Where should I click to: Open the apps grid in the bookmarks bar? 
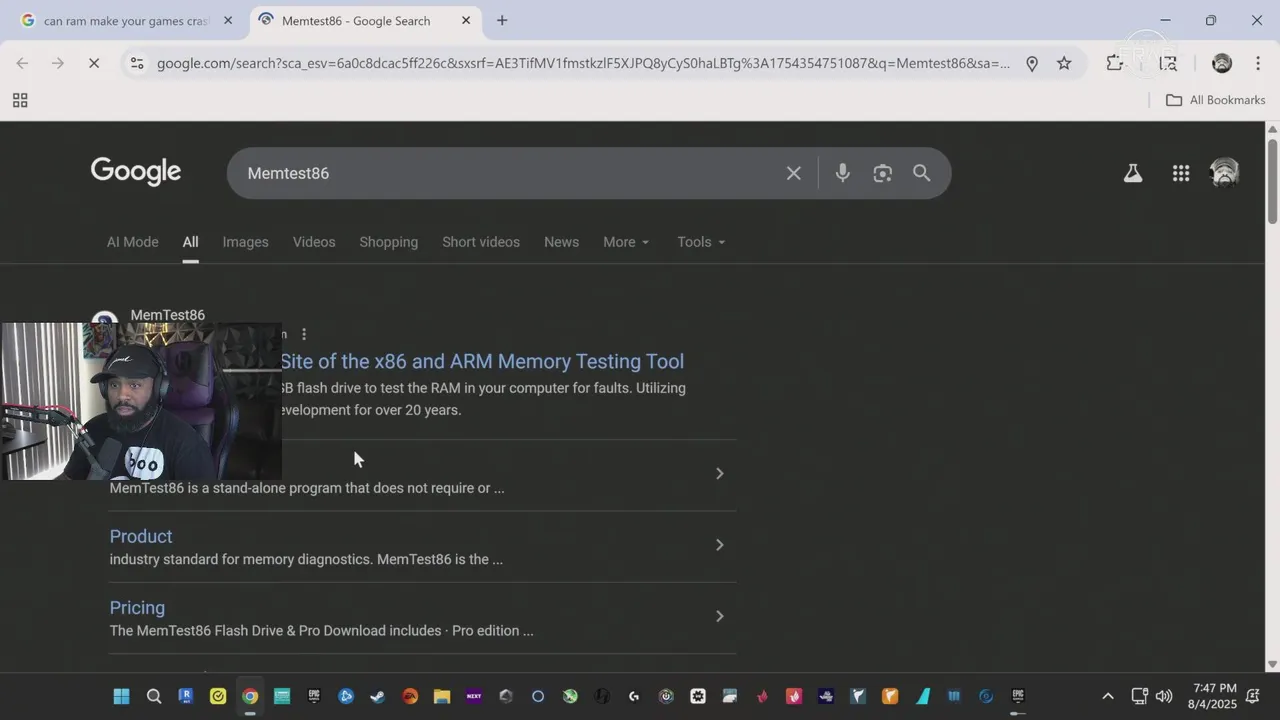20,100
